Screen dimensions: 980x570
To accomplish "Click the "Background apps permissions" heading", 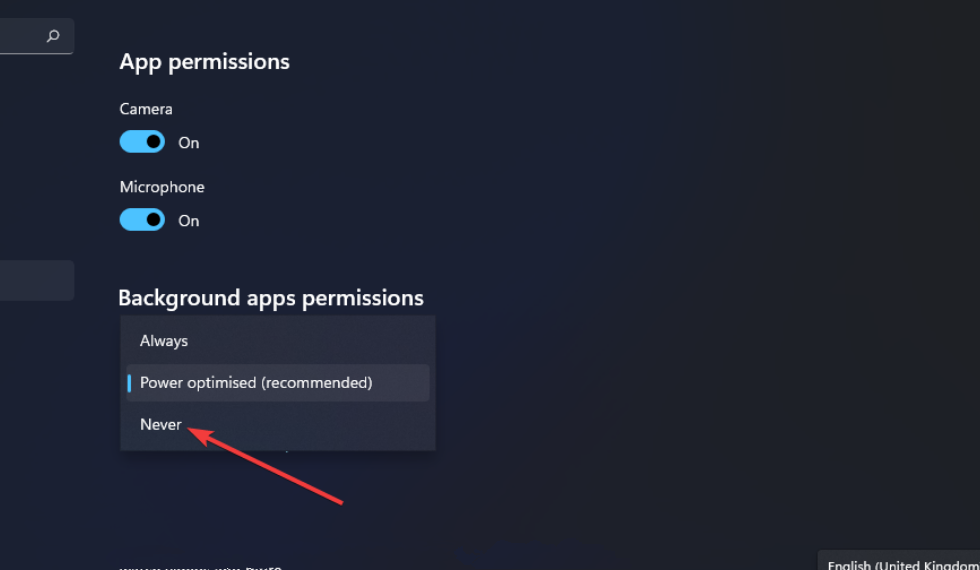I will click(x=270, y=298).
